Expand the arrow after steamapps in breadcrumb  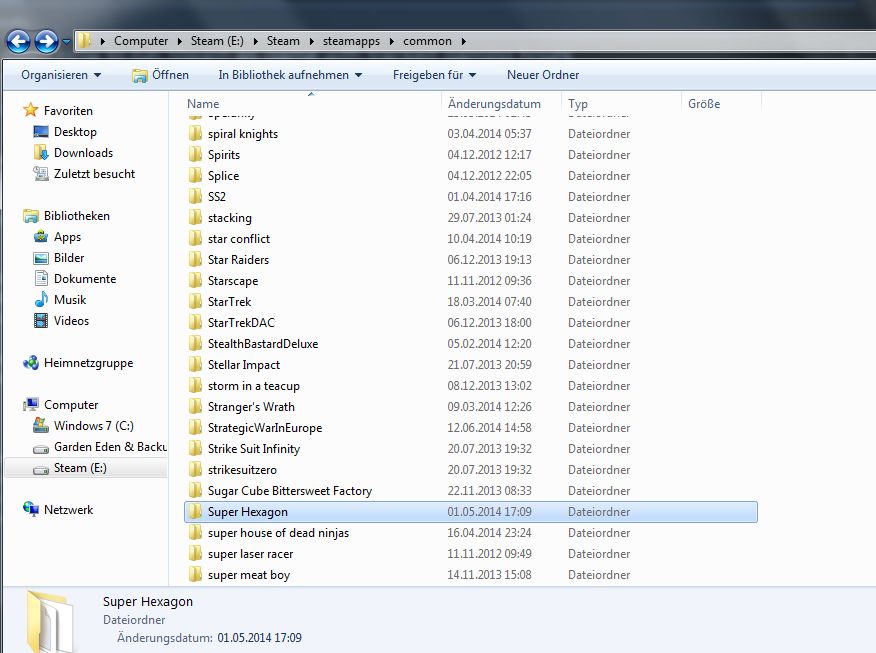(392, 41)
